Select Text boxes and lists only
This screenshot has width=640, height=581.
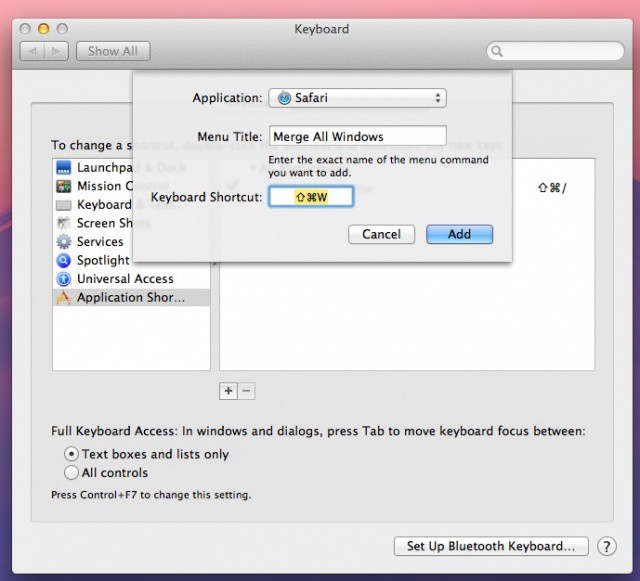(x=72, y=454)
